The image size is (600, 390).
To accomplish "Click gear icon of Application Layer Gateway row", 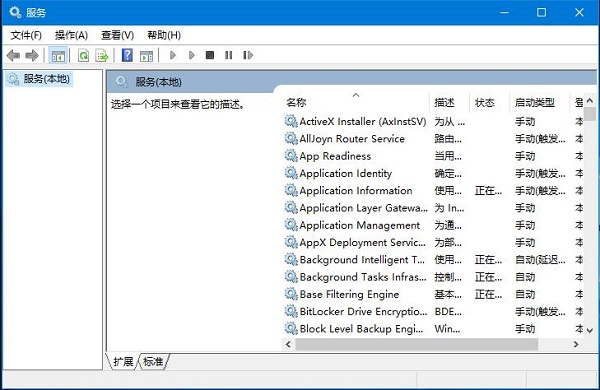I will coord(291,208).
